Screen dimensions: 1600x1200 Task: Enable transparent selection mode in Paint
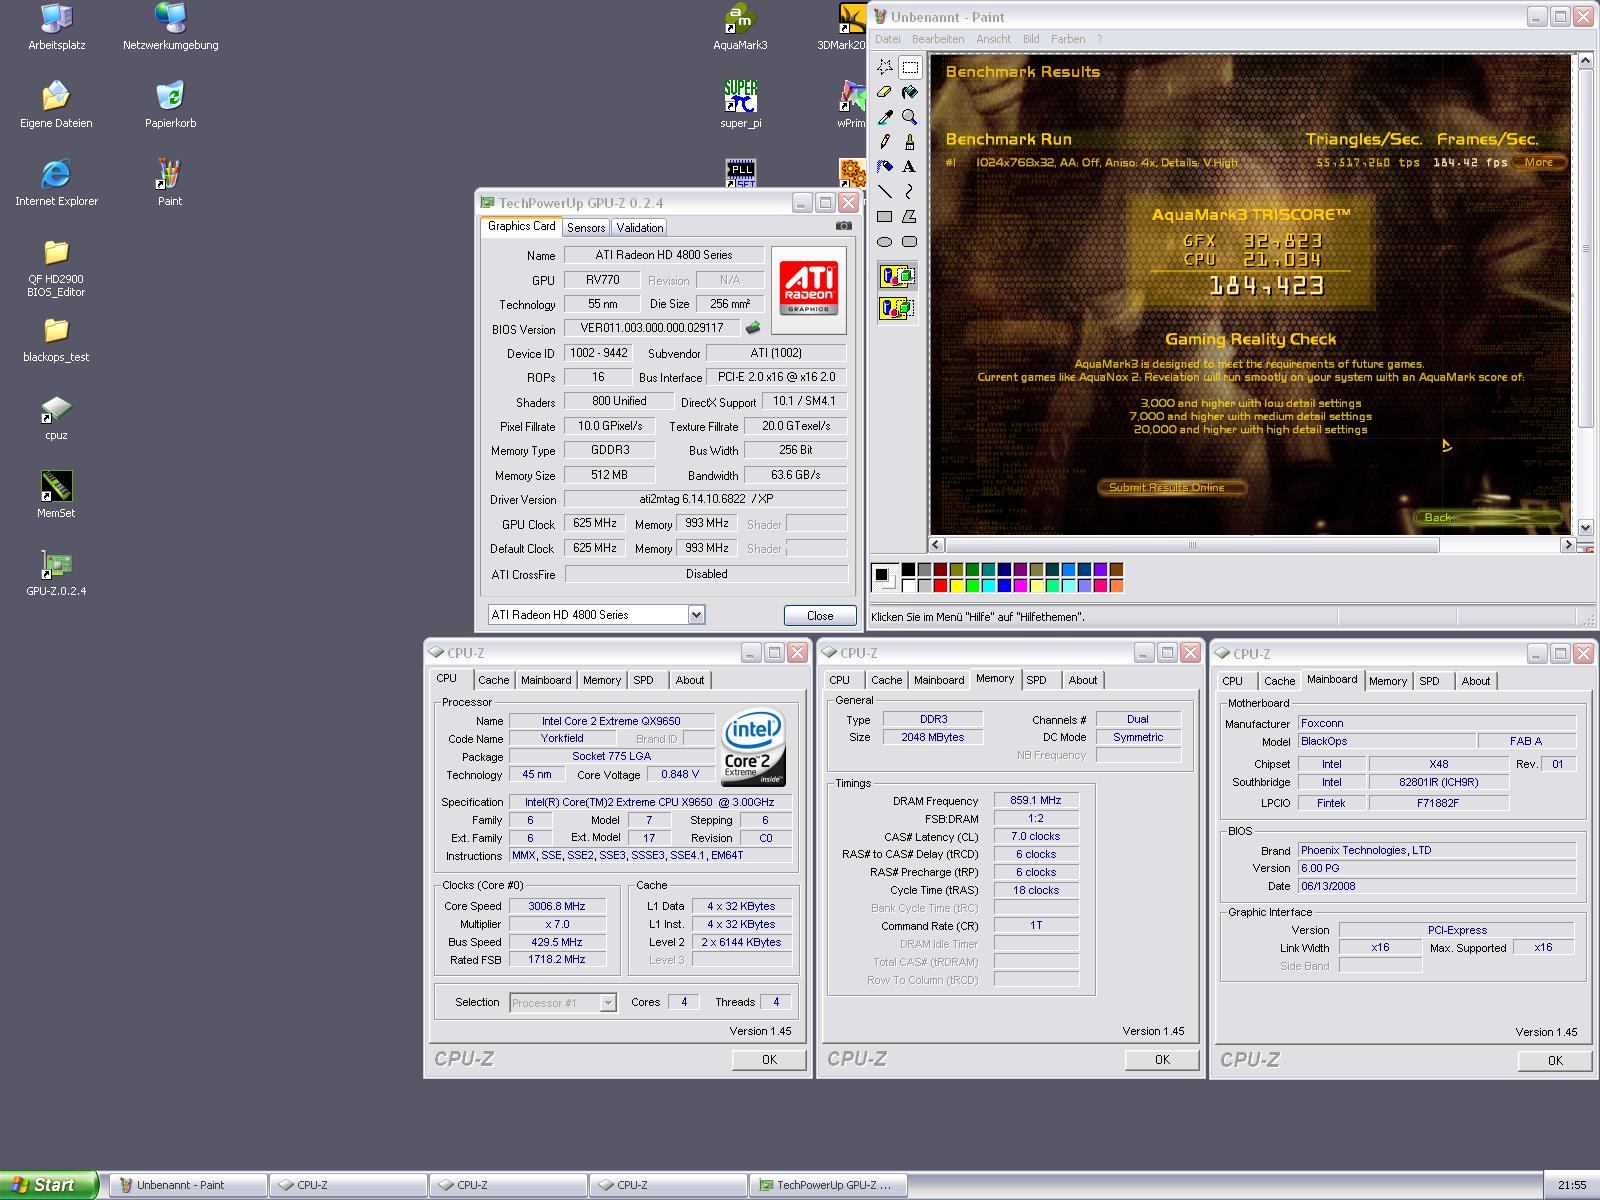tap(897, 309)
